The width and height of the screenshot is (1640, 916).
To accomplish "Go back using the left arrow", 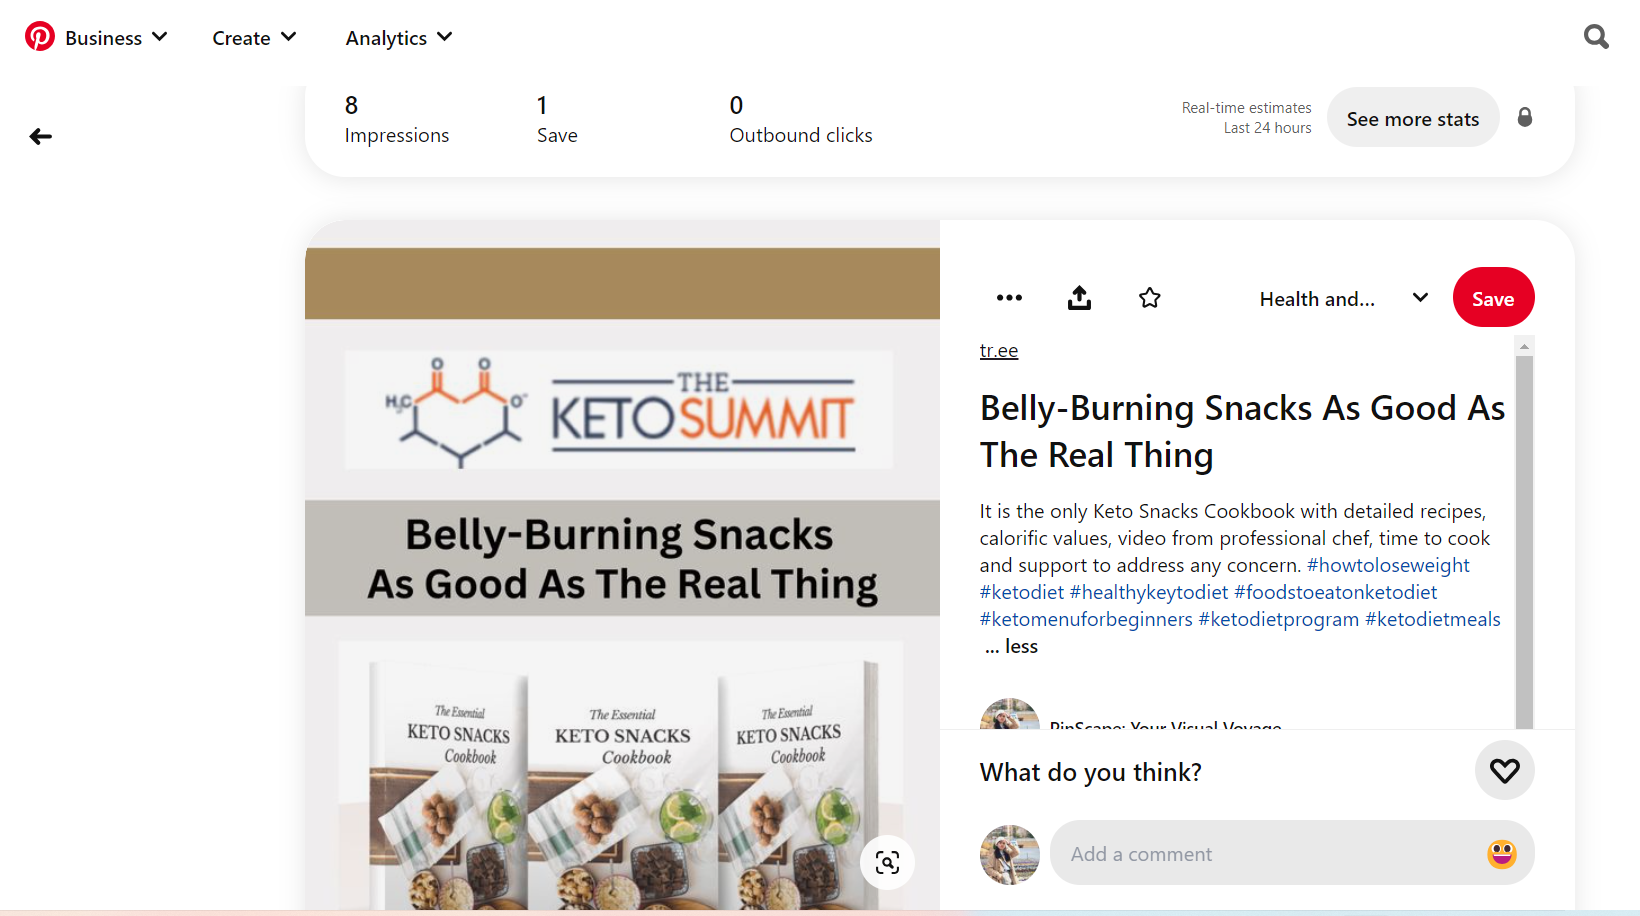I will 41,137.
